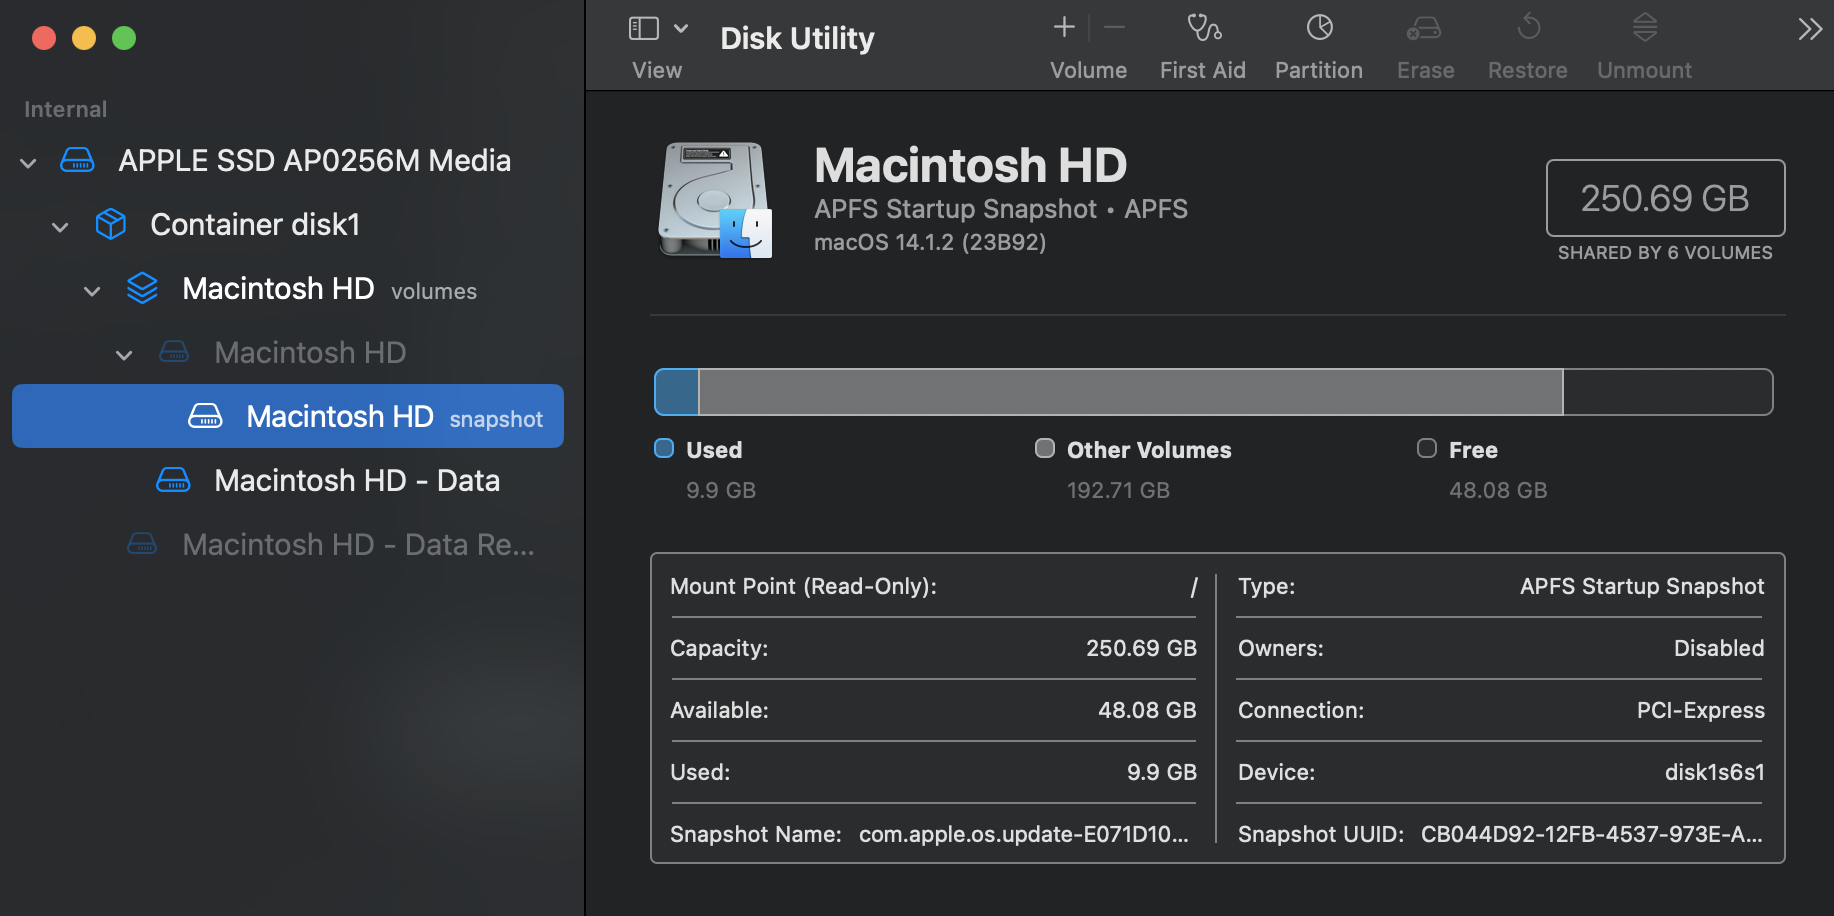Click APFS Startup Snapshot • APFS subtitle
1834x916 pixels.
[x=1001, y=208]
